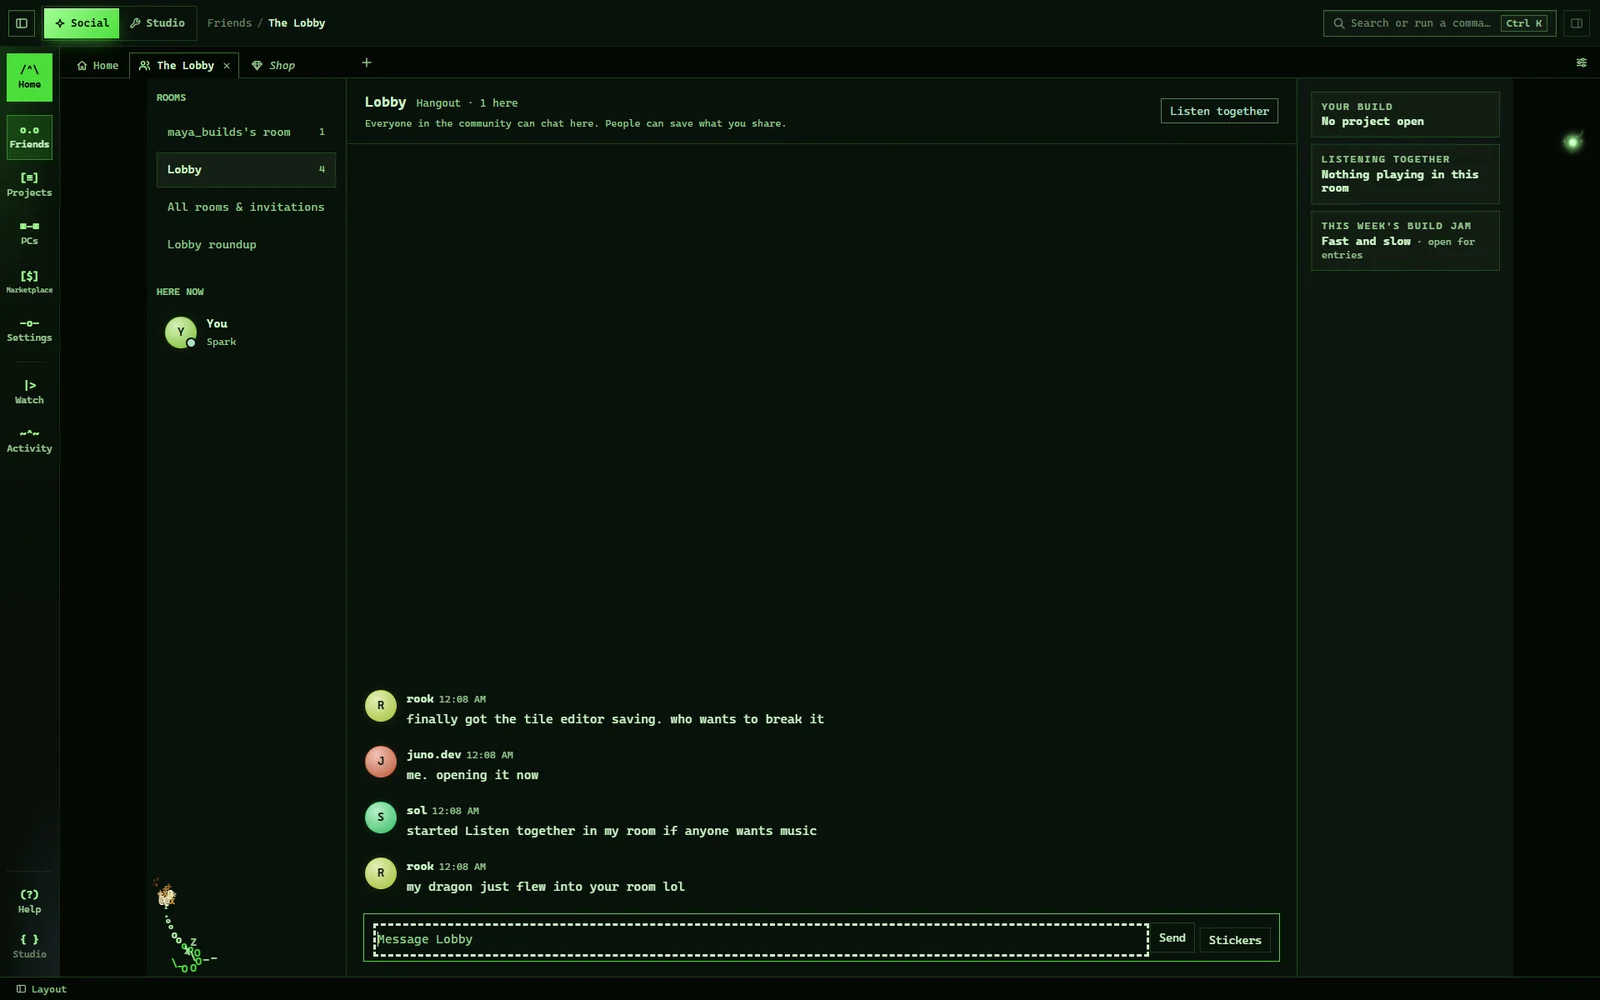Open Settings in the left sidebar
1600x1000 pixels.
pos(30,330)
